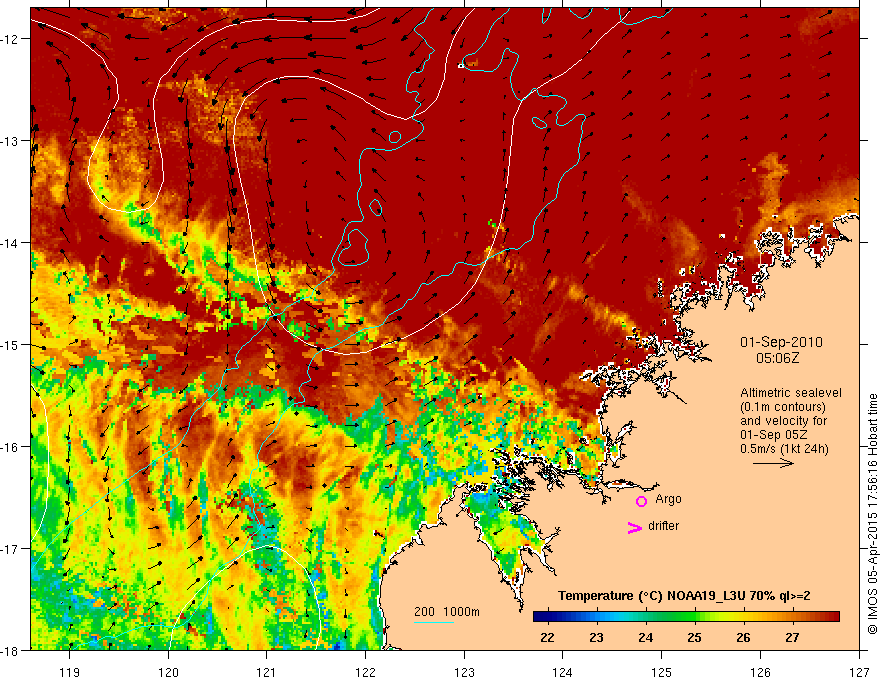Image resolution: width=880 pixels, height=680 pixels.
Task: Click the Temperature NOAA19_L3U title text
Action: pyautogui.click(x=684, y=596)
